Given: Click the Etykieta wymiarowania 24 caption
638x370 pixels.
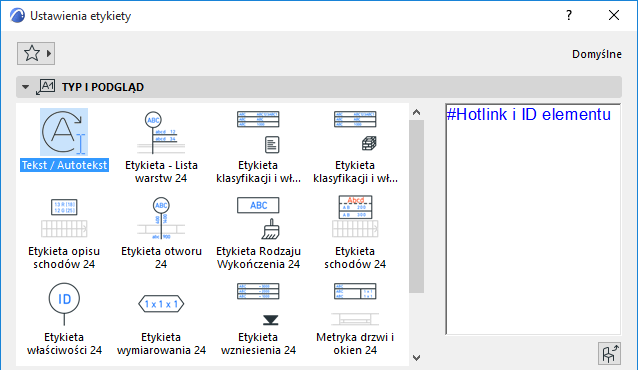Looking at the screenshot, I should click(x=161, y=344).
